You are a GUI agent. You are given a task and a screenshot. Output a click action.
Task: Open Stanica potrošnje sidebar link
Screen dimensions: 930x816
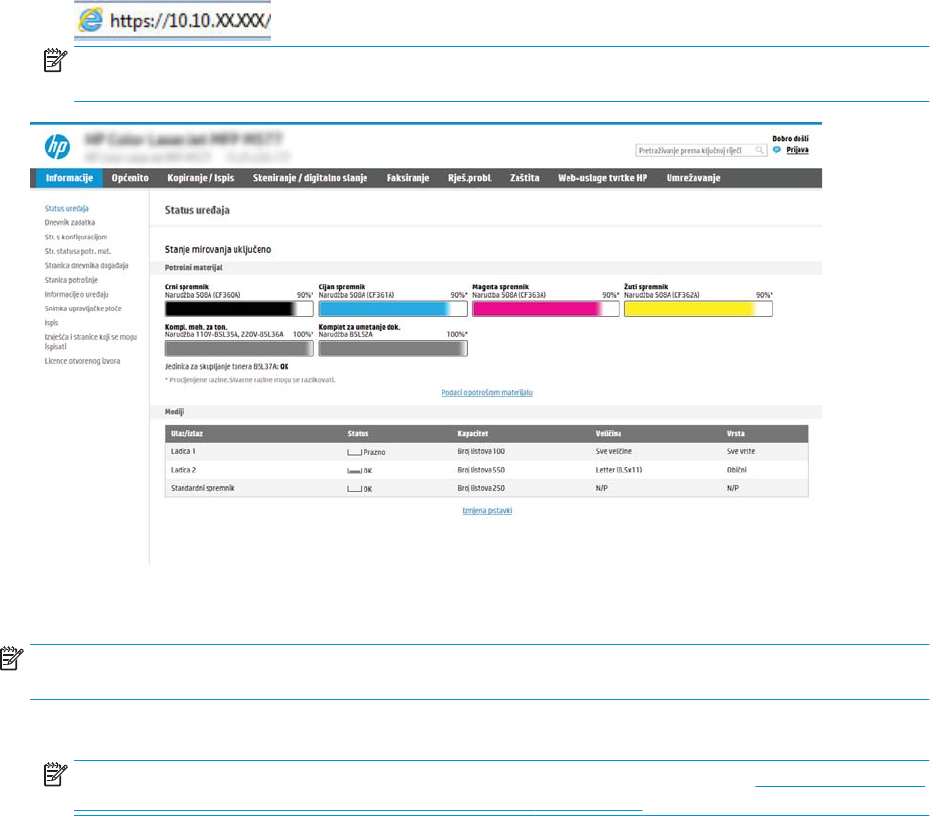click(x=71, y=280)
